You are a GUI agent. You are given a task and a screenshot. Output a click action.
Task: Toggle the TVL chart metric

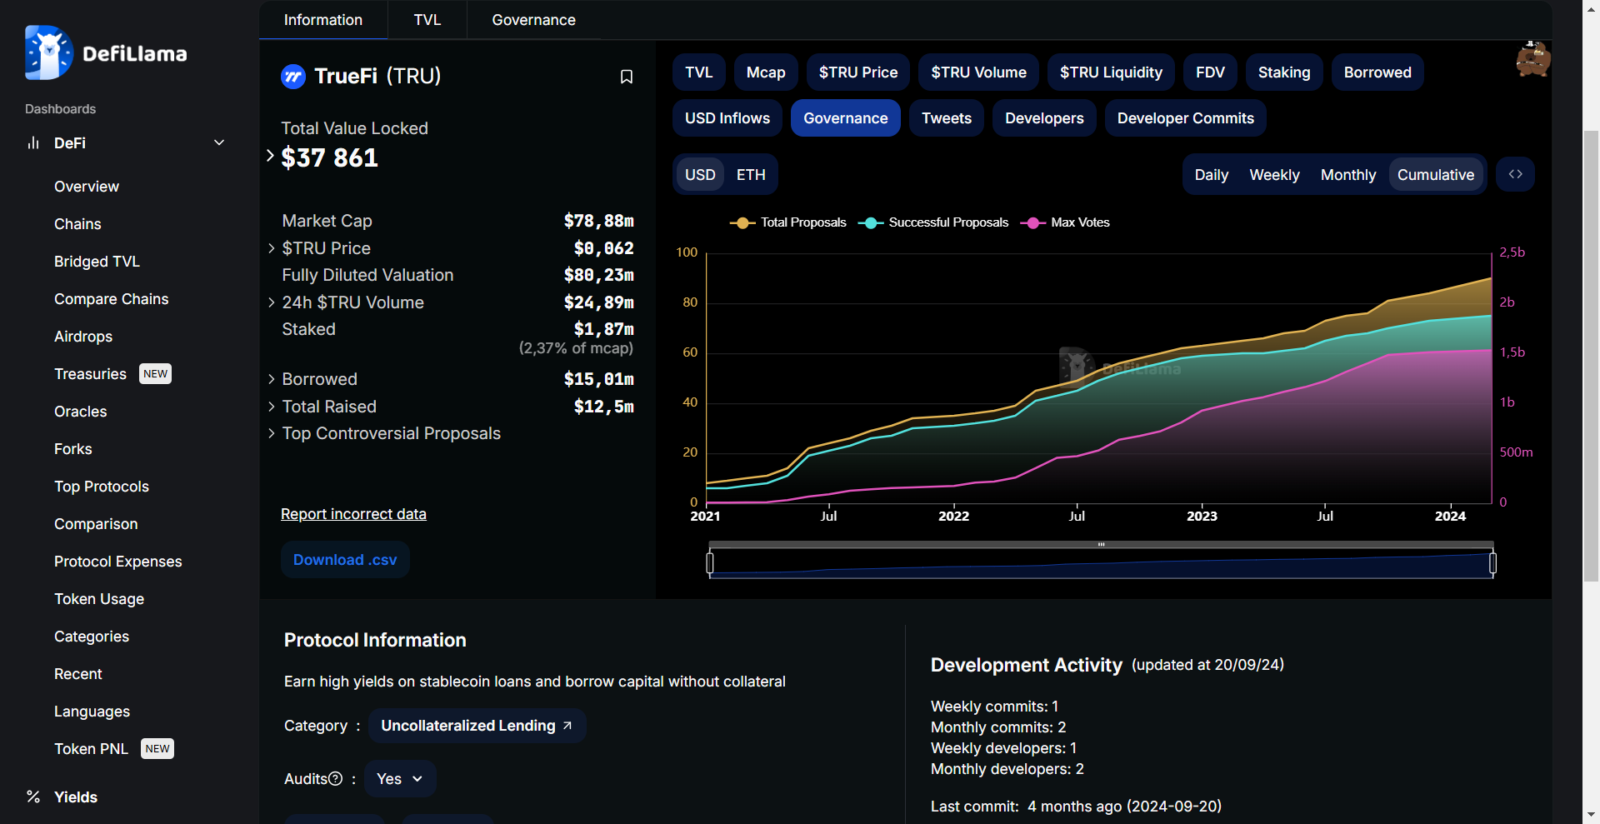(699, 72)
